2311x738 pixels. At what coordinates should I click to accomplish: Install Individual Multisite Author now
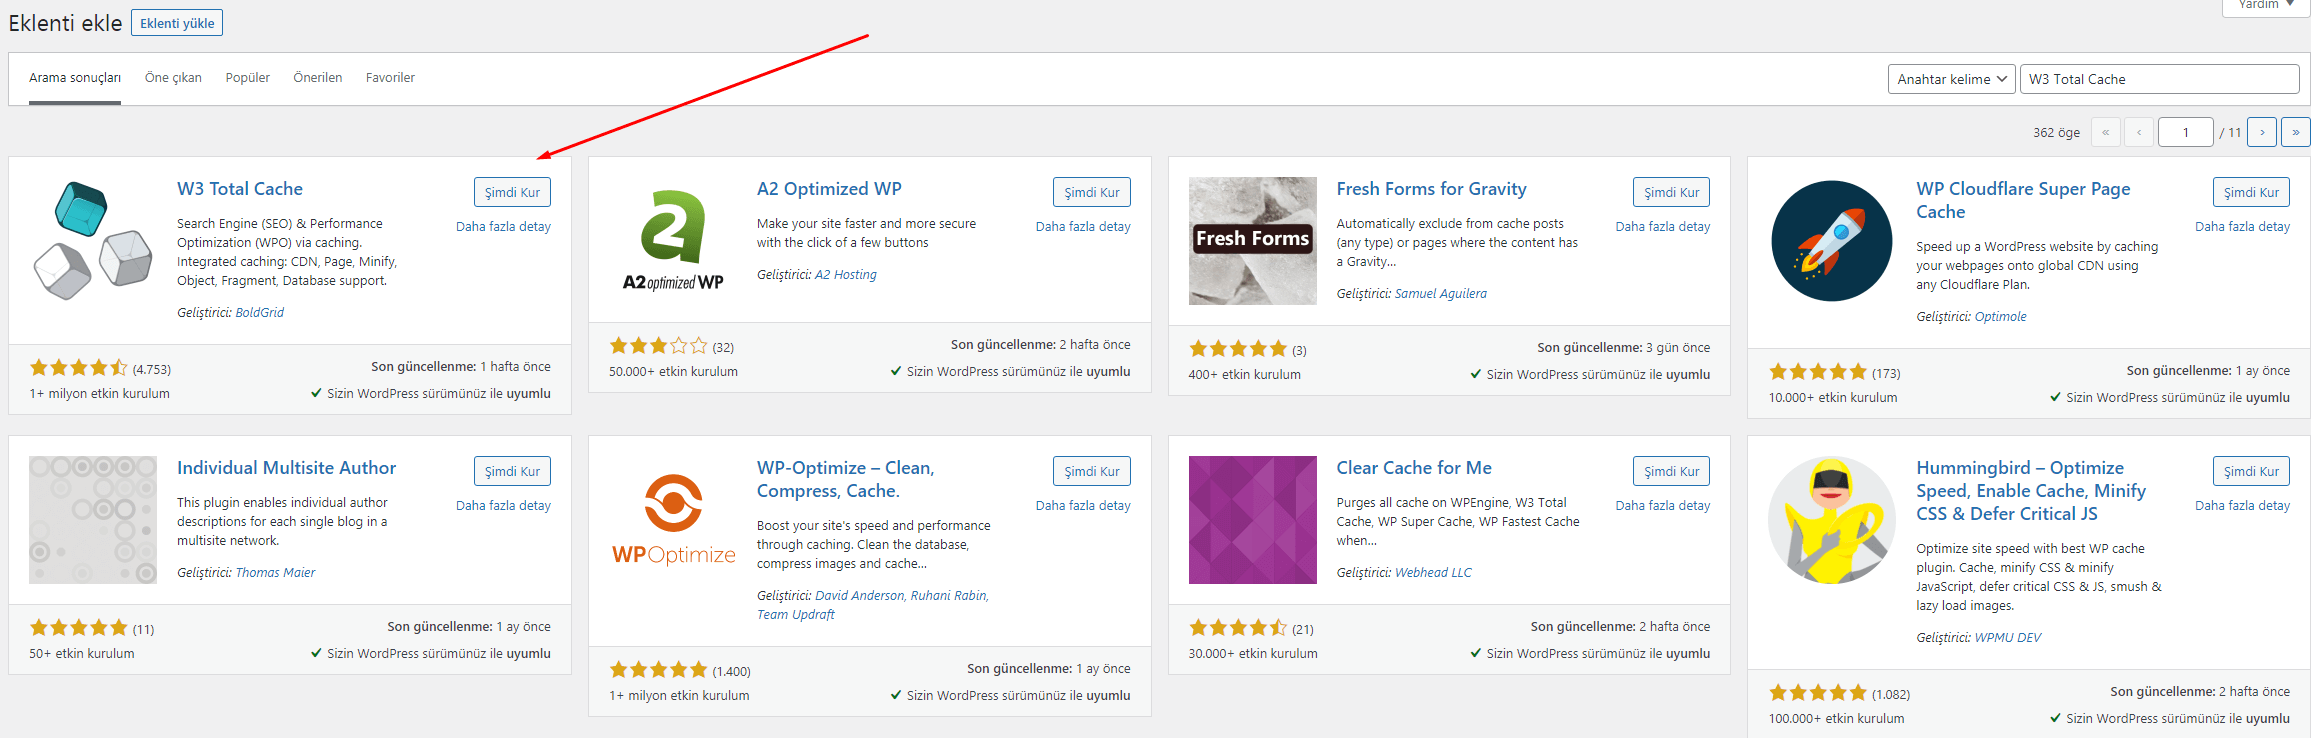click(x=512, y=471)
